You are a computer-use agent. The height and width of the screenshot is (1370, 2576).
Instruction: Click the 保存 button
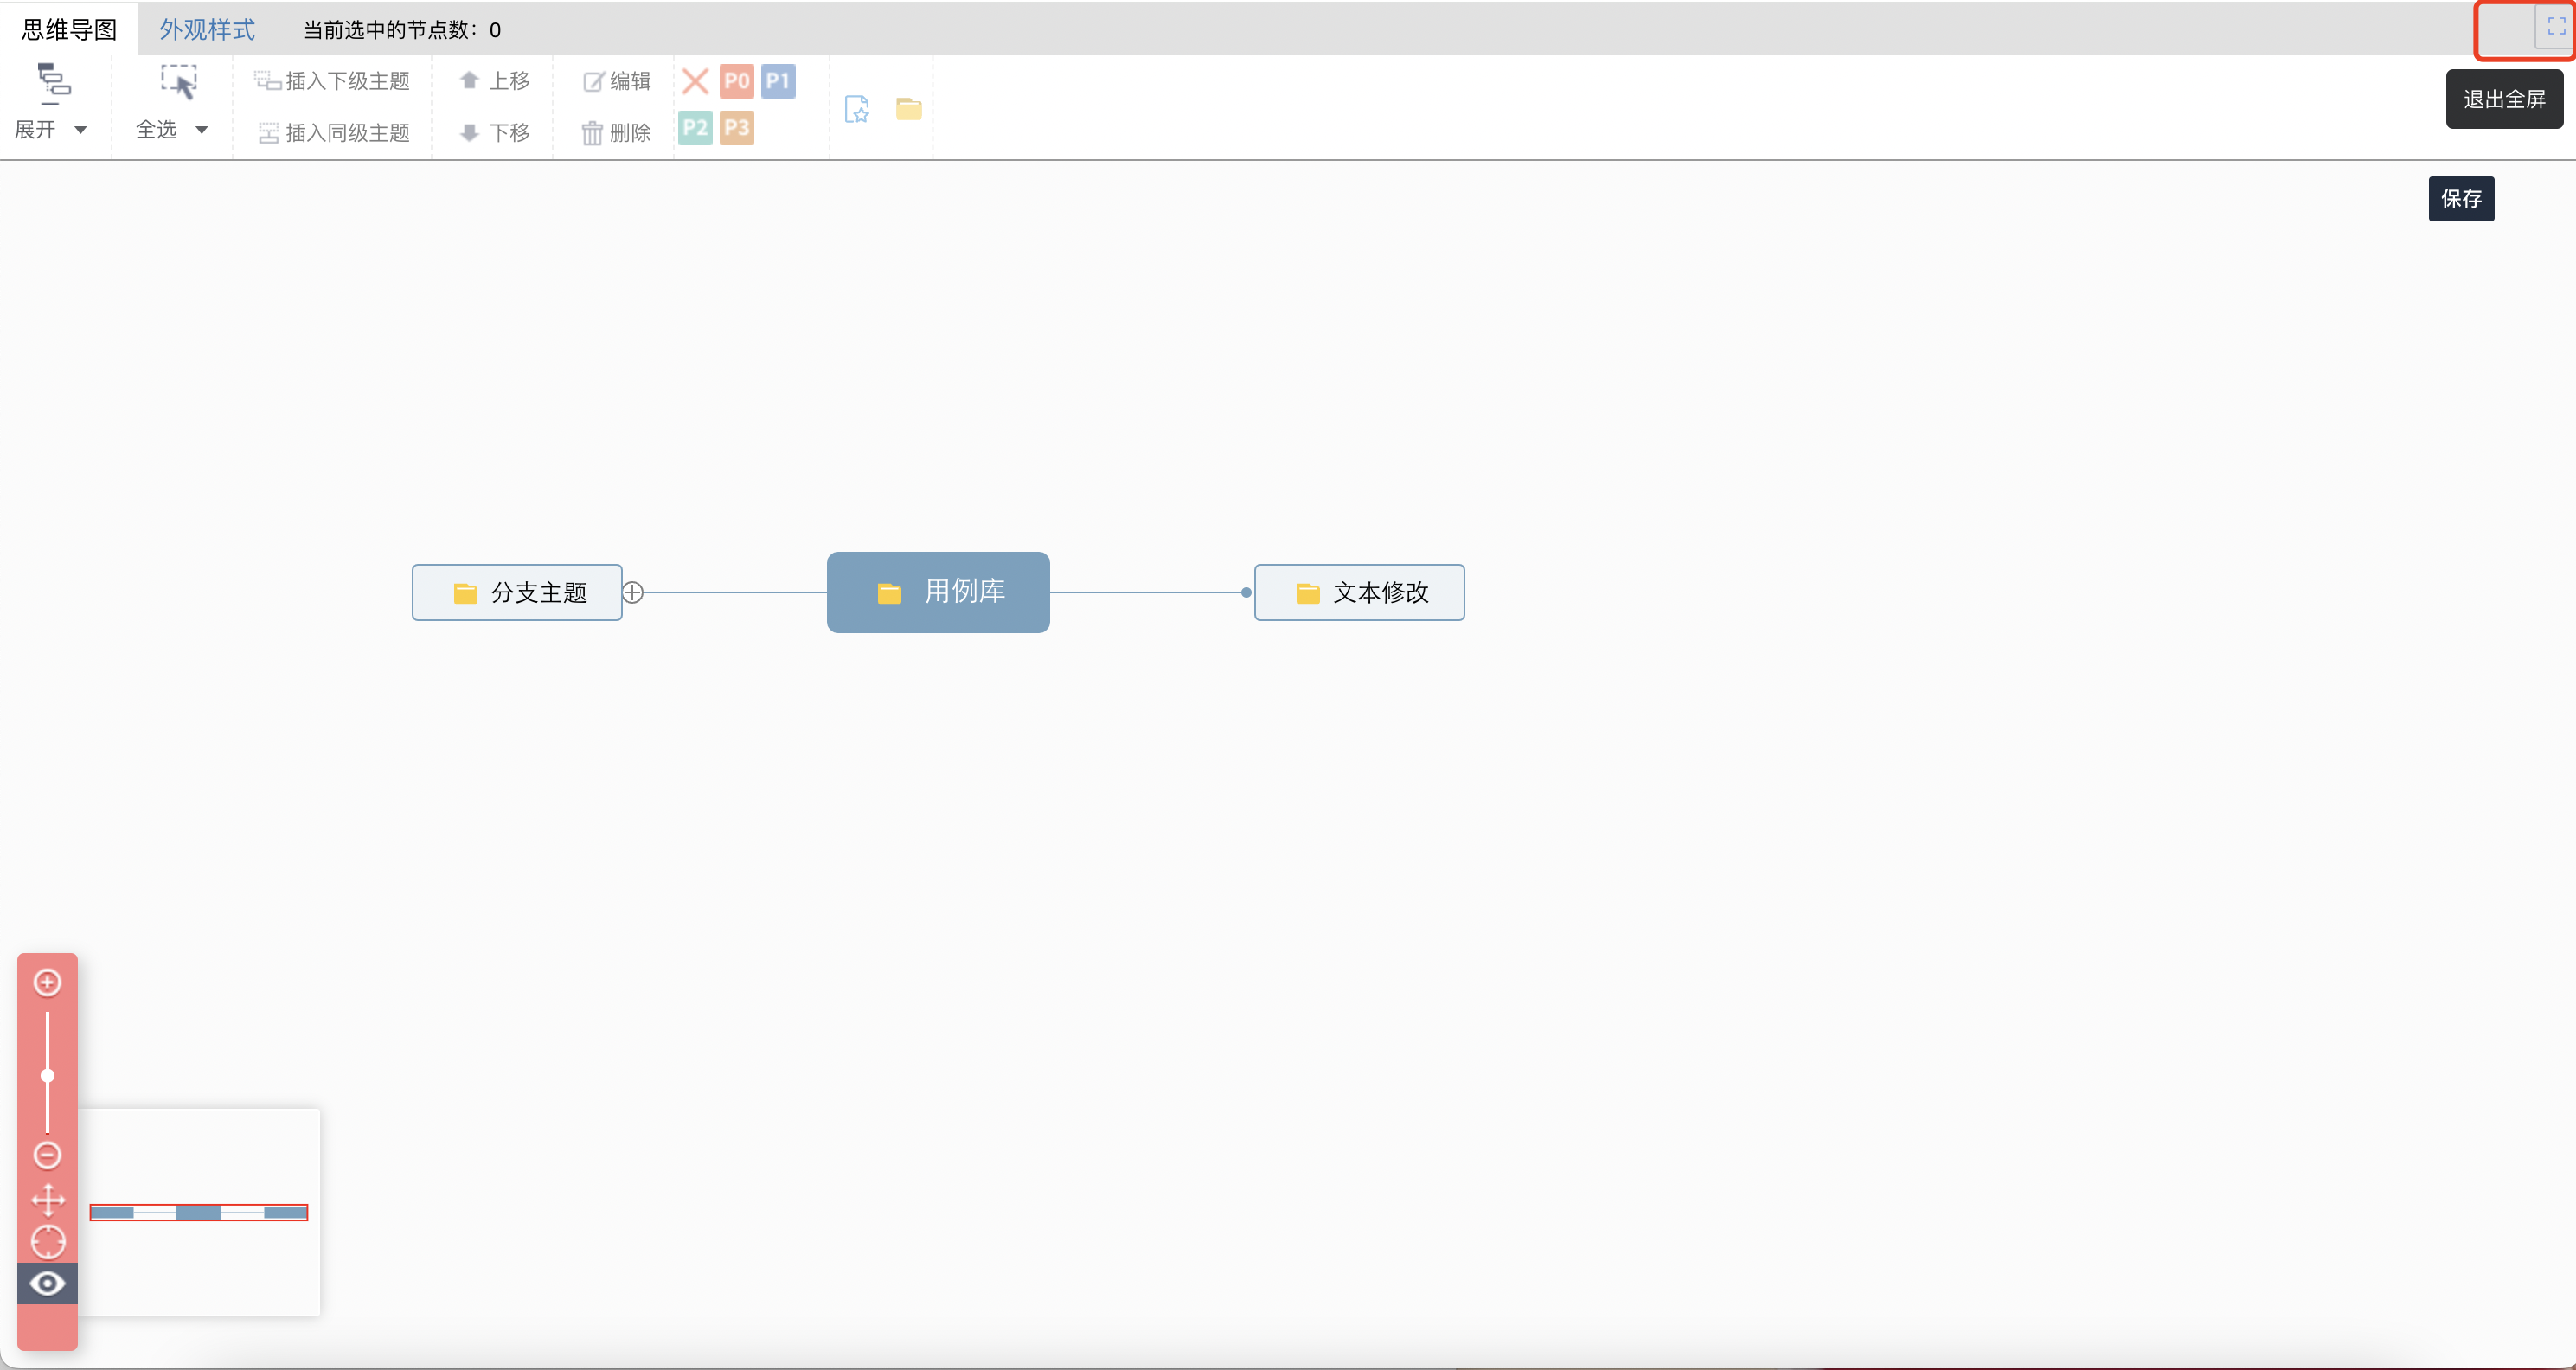coord(2460,199)
